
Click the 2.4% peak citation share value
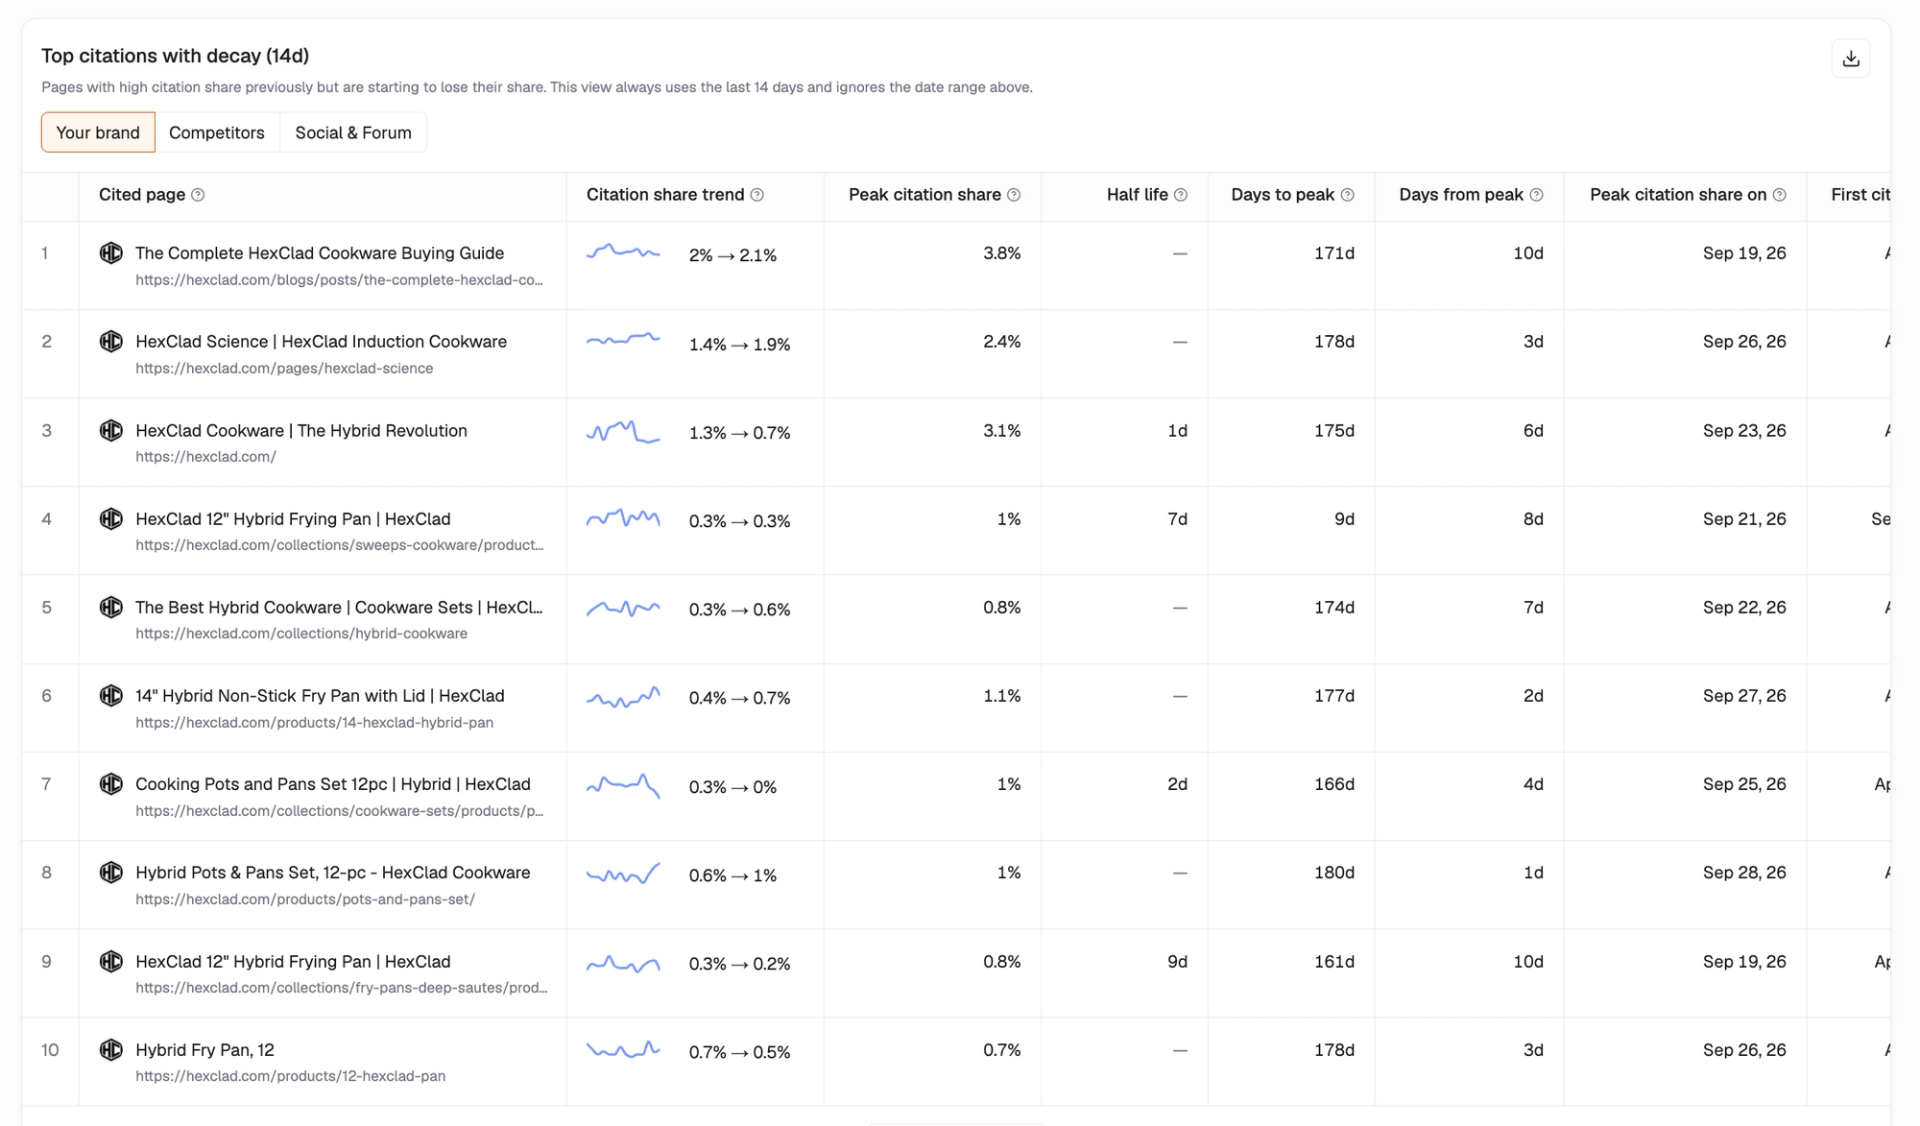(x=1001, y=342)
